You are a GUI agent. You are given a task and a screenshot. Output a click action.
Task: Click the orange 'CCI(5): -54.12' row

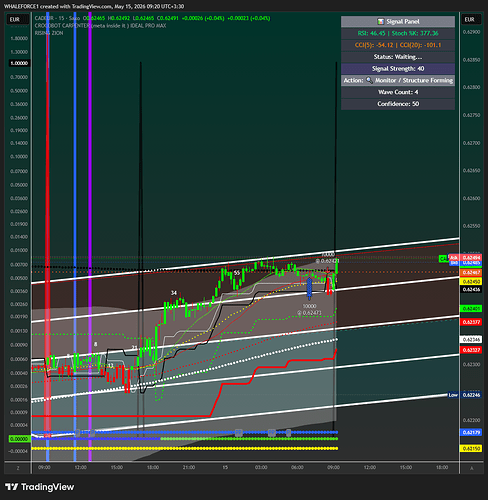398,45
